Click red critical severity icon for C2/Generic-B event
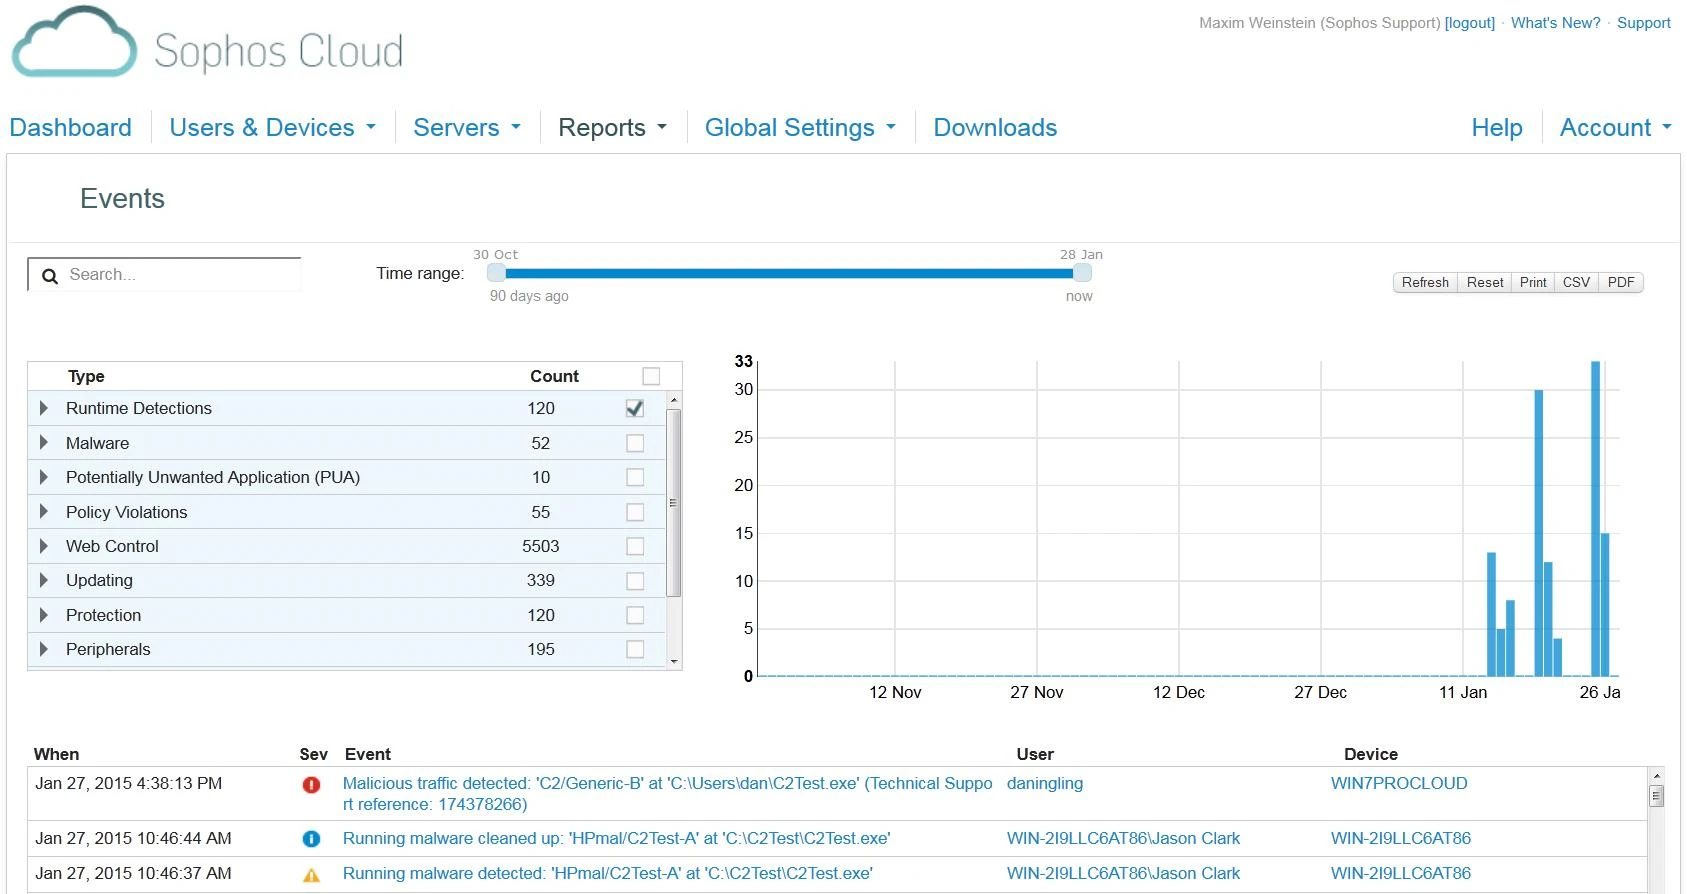 click(x=311, y=785)
